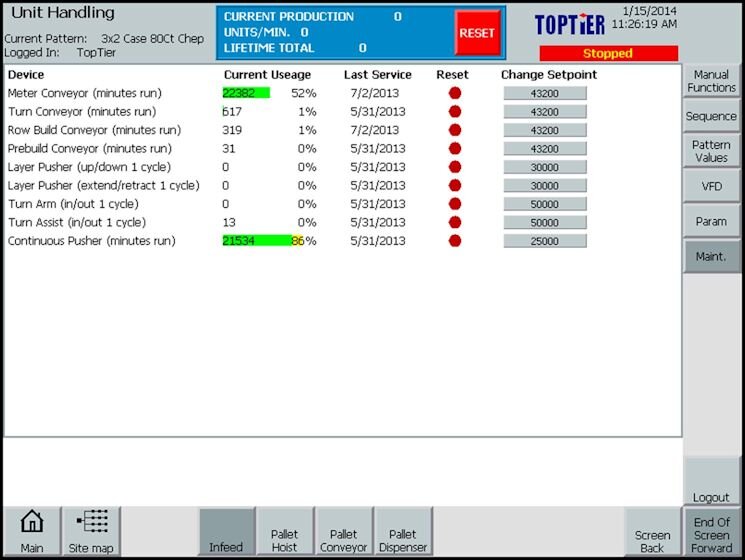Reset the Turn Conveyor usage counter
The height and width of the screenshot is (560, 745).
(x=456, y=112)
